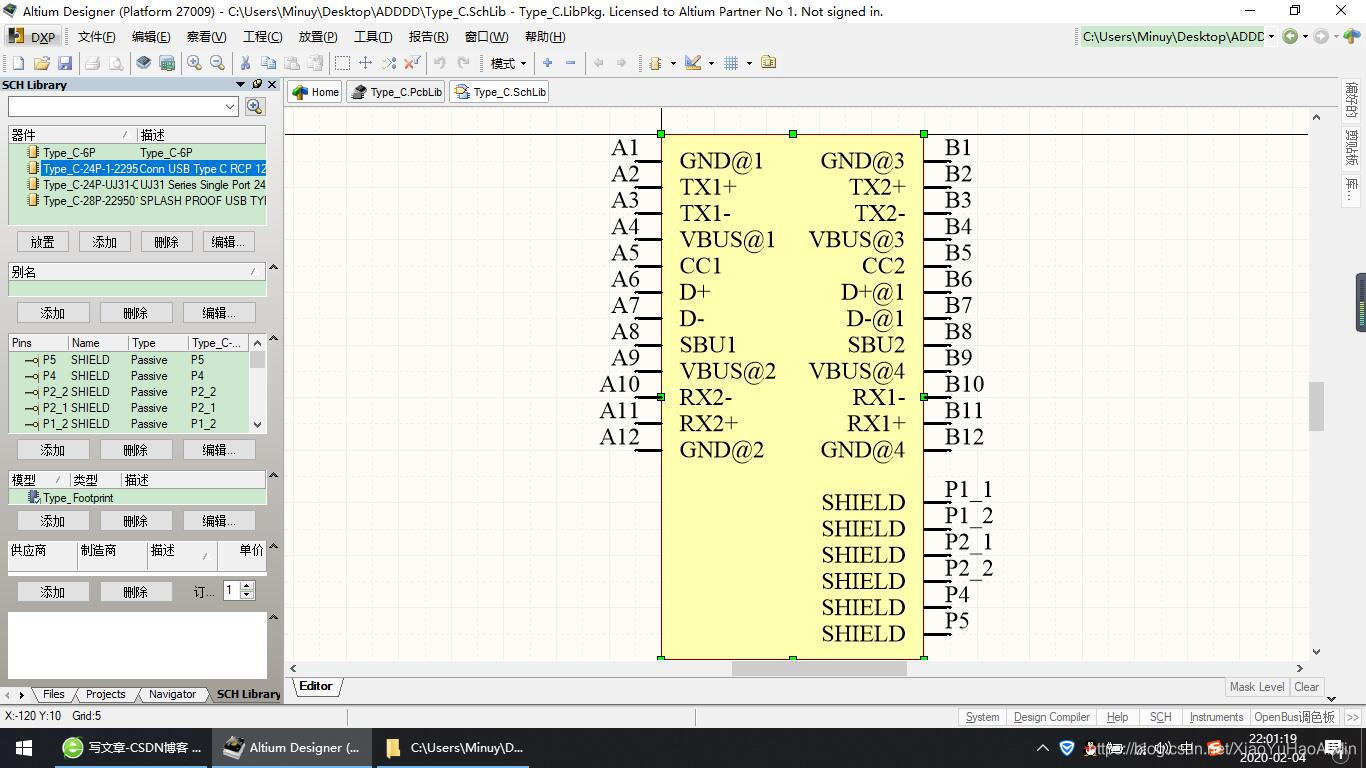Open the grid icon dropdown arrow

pyautogui.click(x=748, y=63)
